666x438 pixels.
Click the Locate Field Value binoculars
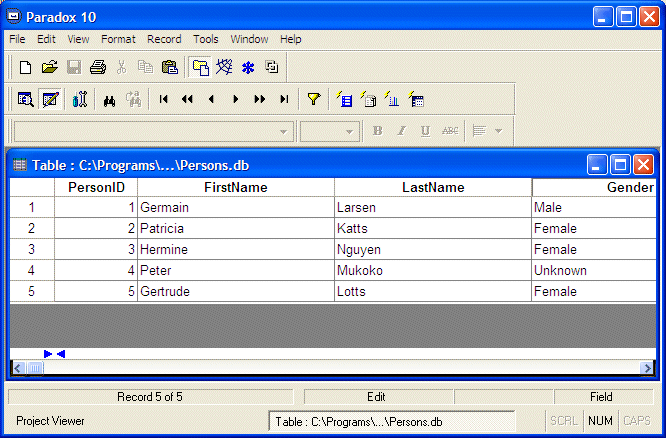(110, 101)
